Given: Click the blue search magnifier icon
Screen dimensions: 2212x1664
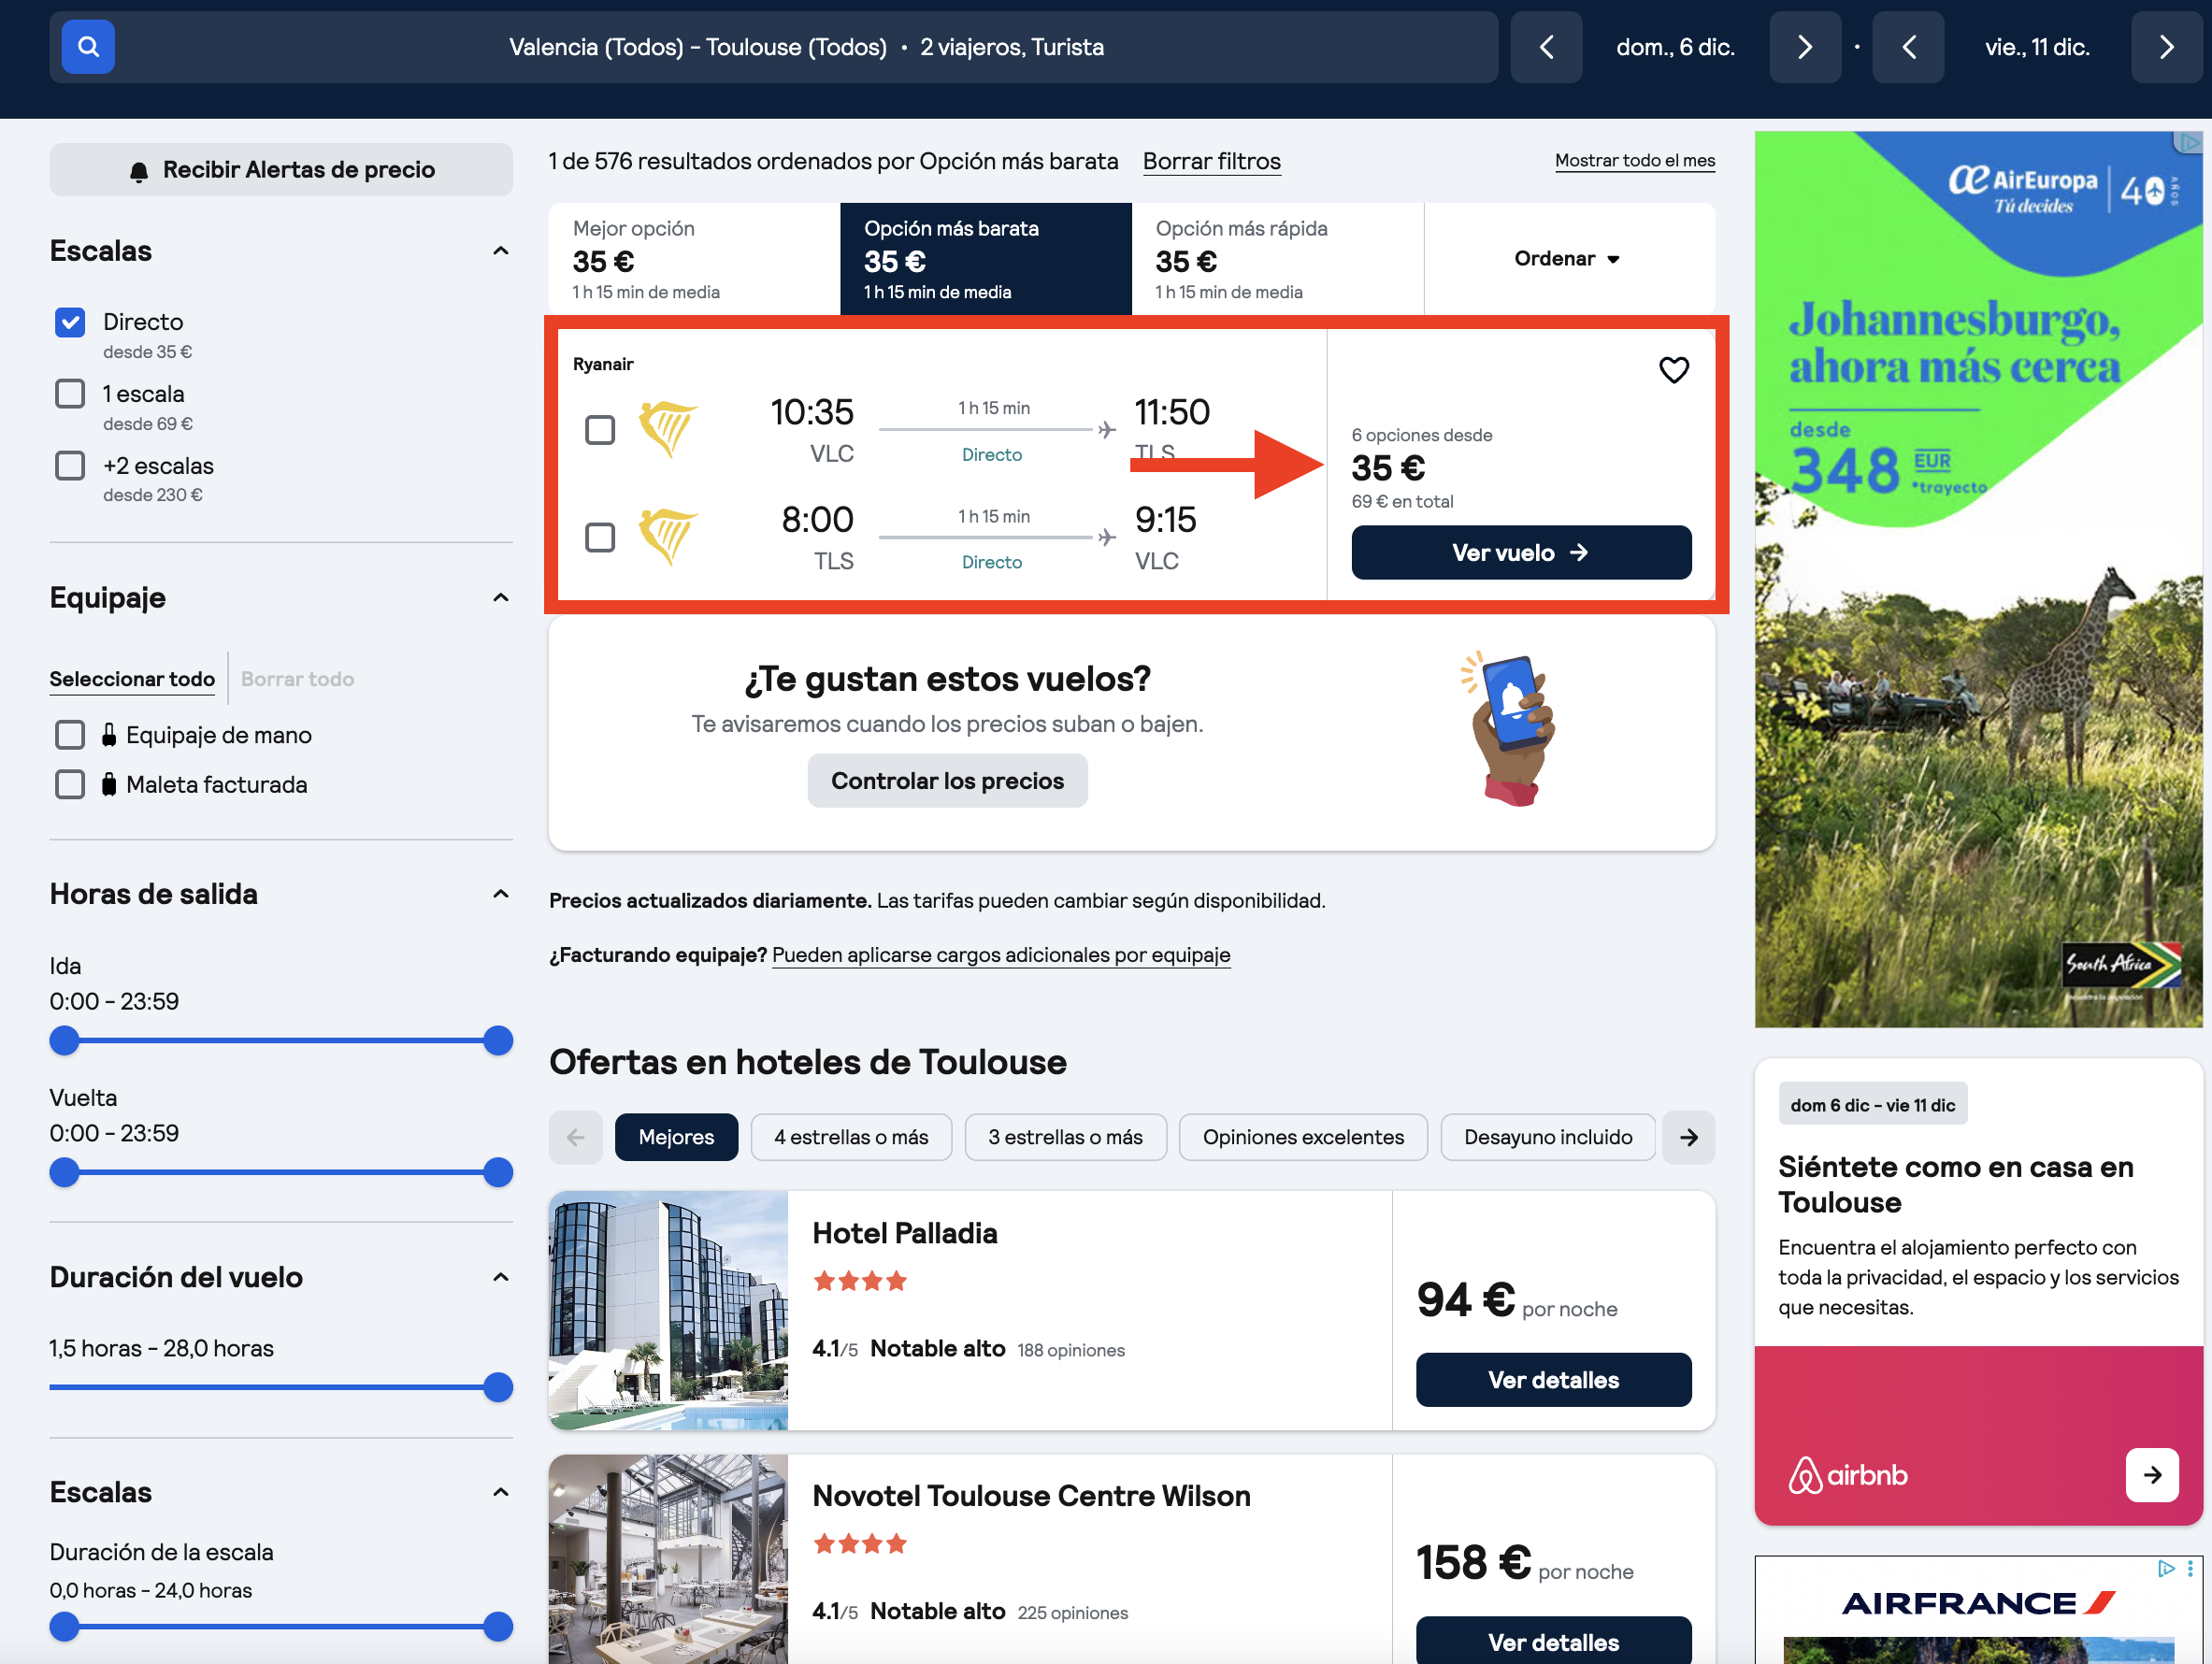Looking at the screenshot, I should click(x=88, y=47).
